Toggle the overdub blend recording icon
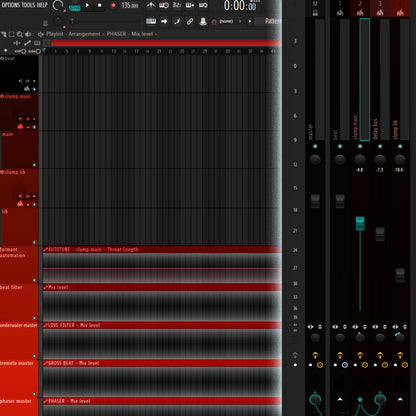The image size is (416, 416). pos(190,5)
